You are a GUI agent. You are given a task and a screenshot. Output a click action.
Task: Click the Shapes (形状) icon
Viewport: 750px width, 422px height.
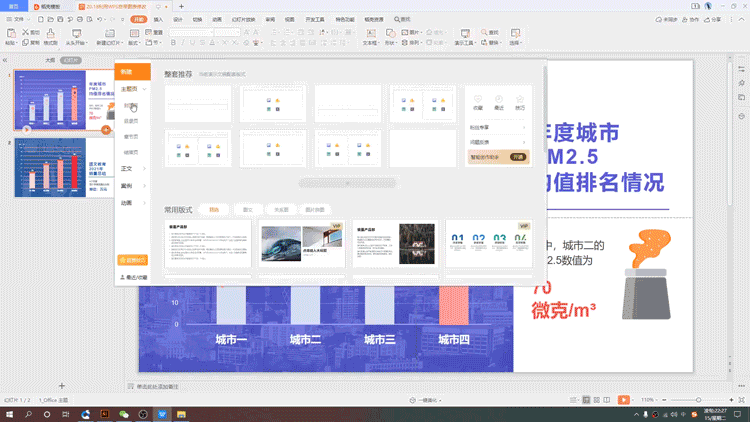391,33
